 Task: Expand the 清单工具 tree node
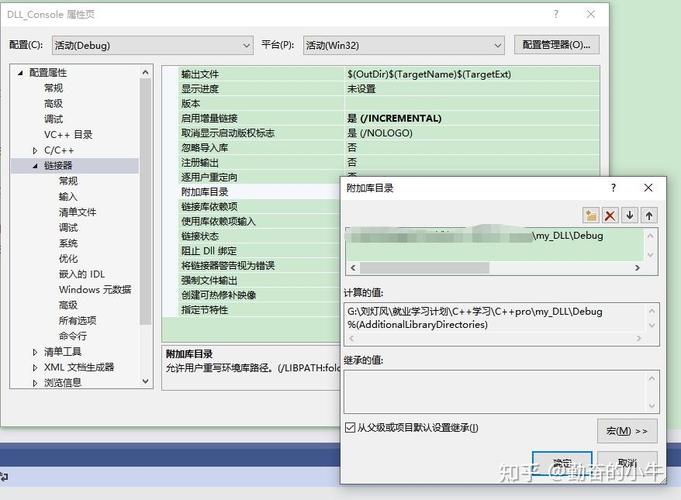click(35, 352)
